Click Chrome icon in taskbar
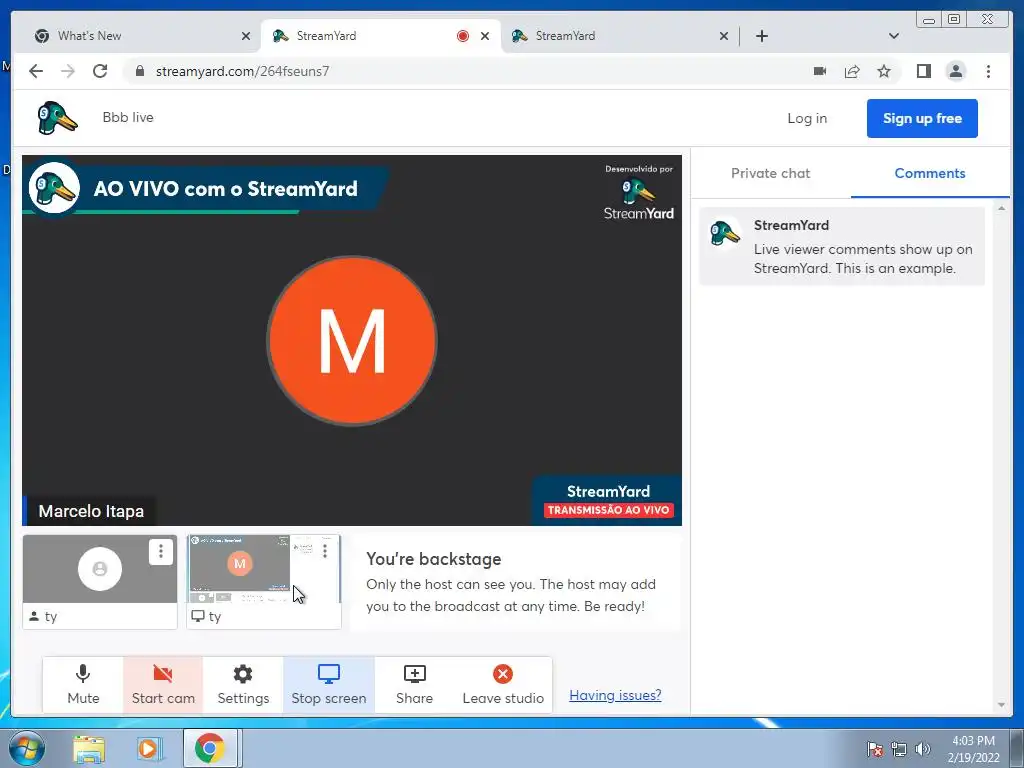Viewport: 1024px width, 768px height. (210, 748)
